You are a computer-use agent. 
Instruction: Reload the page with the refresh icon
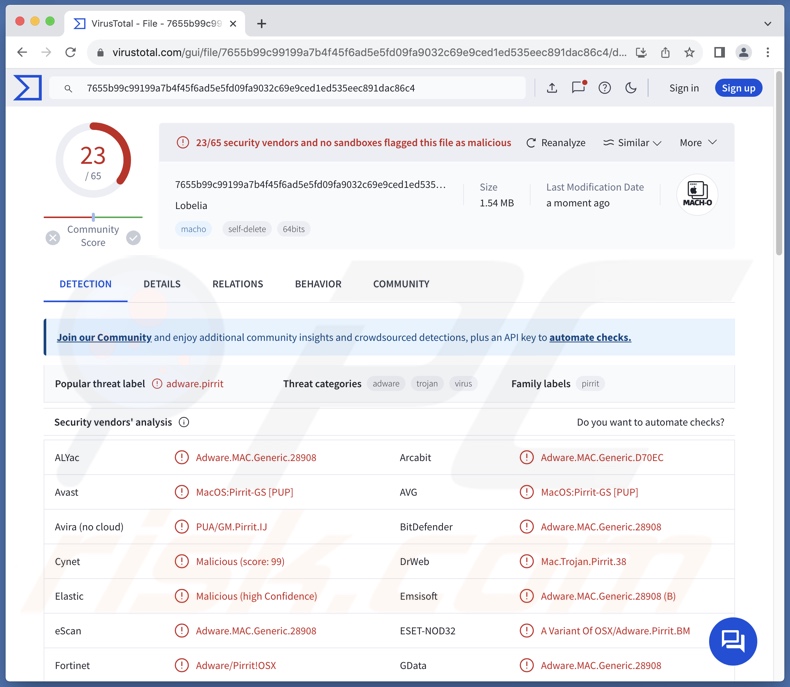71,52
